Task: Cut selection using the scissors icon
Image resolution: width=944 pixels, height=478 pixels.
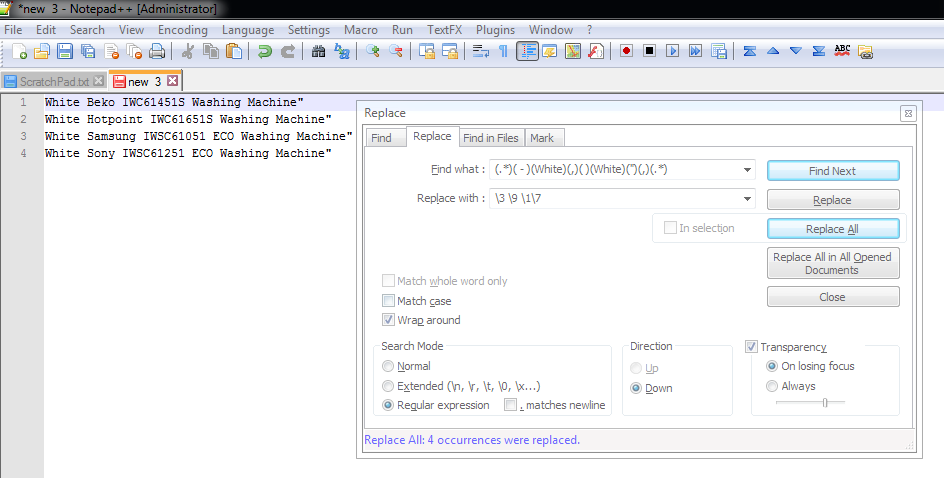Action: (187, 52)
